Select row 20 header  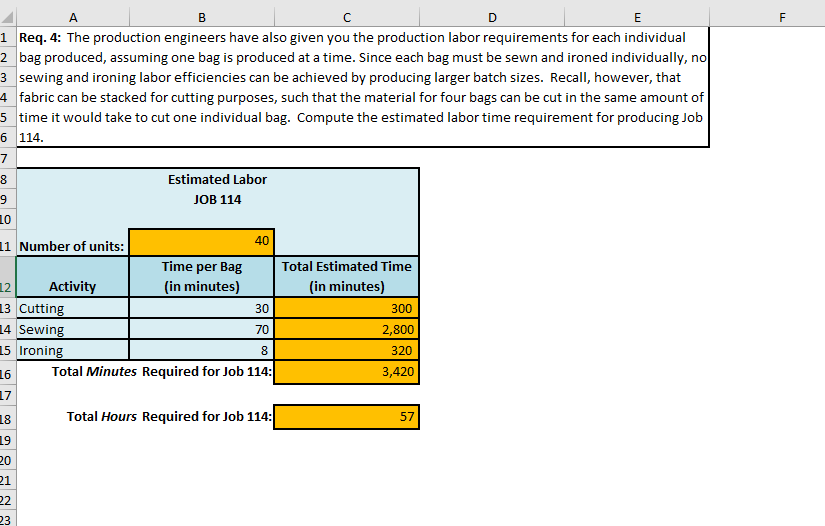pyautogui.click(x=7, y=461)
